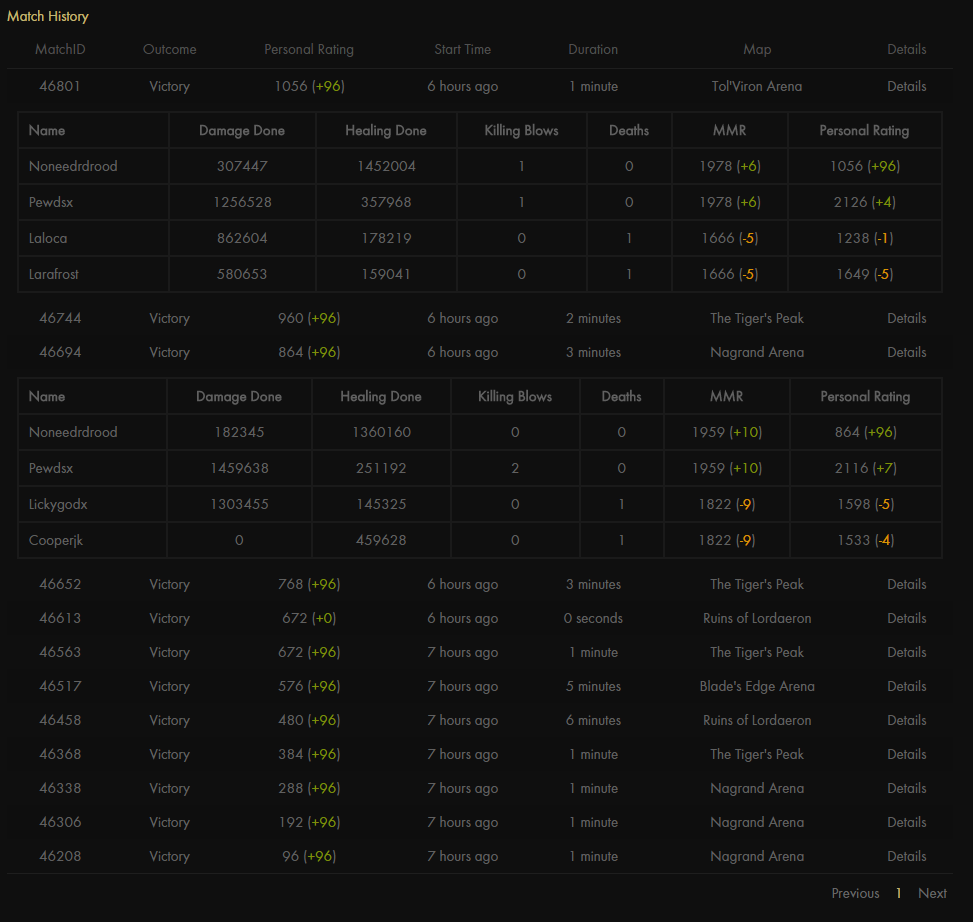Open Details for match 46652

click(x=906, y=584)
